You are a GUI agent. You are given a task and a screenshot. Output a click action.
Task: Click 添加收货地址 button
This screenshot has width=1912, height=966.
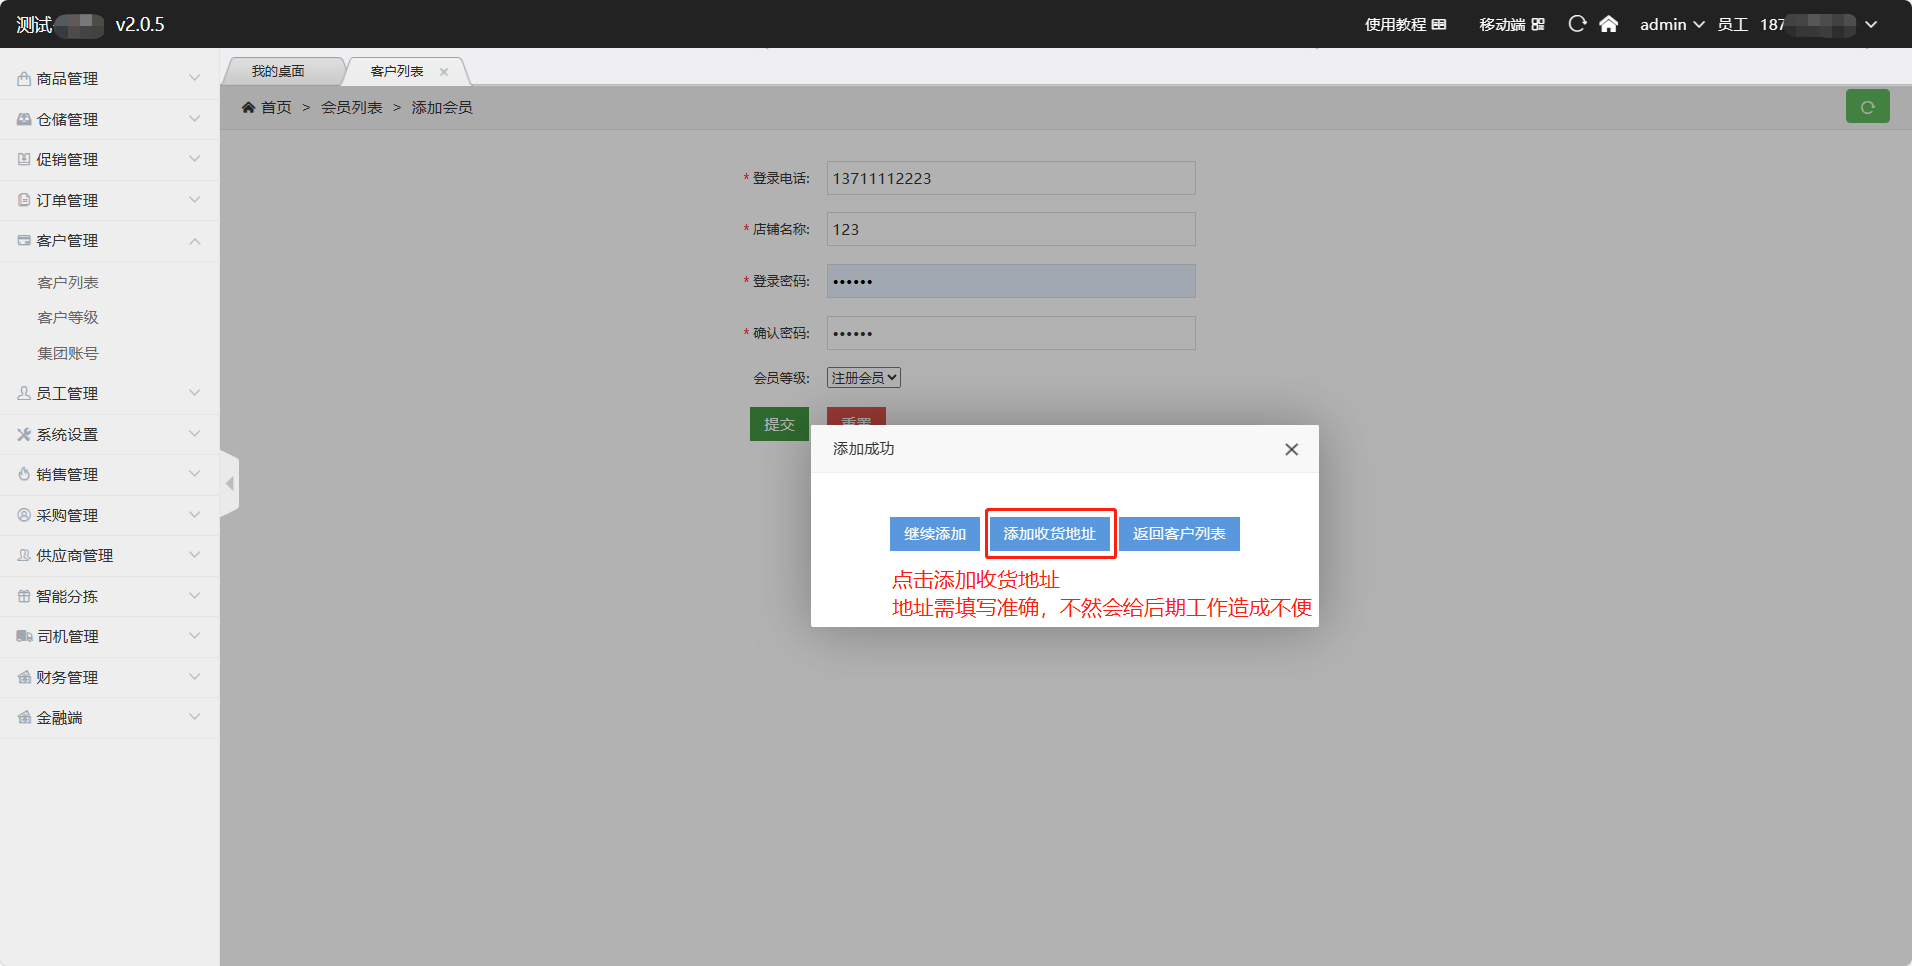[x=1049, y=534]
